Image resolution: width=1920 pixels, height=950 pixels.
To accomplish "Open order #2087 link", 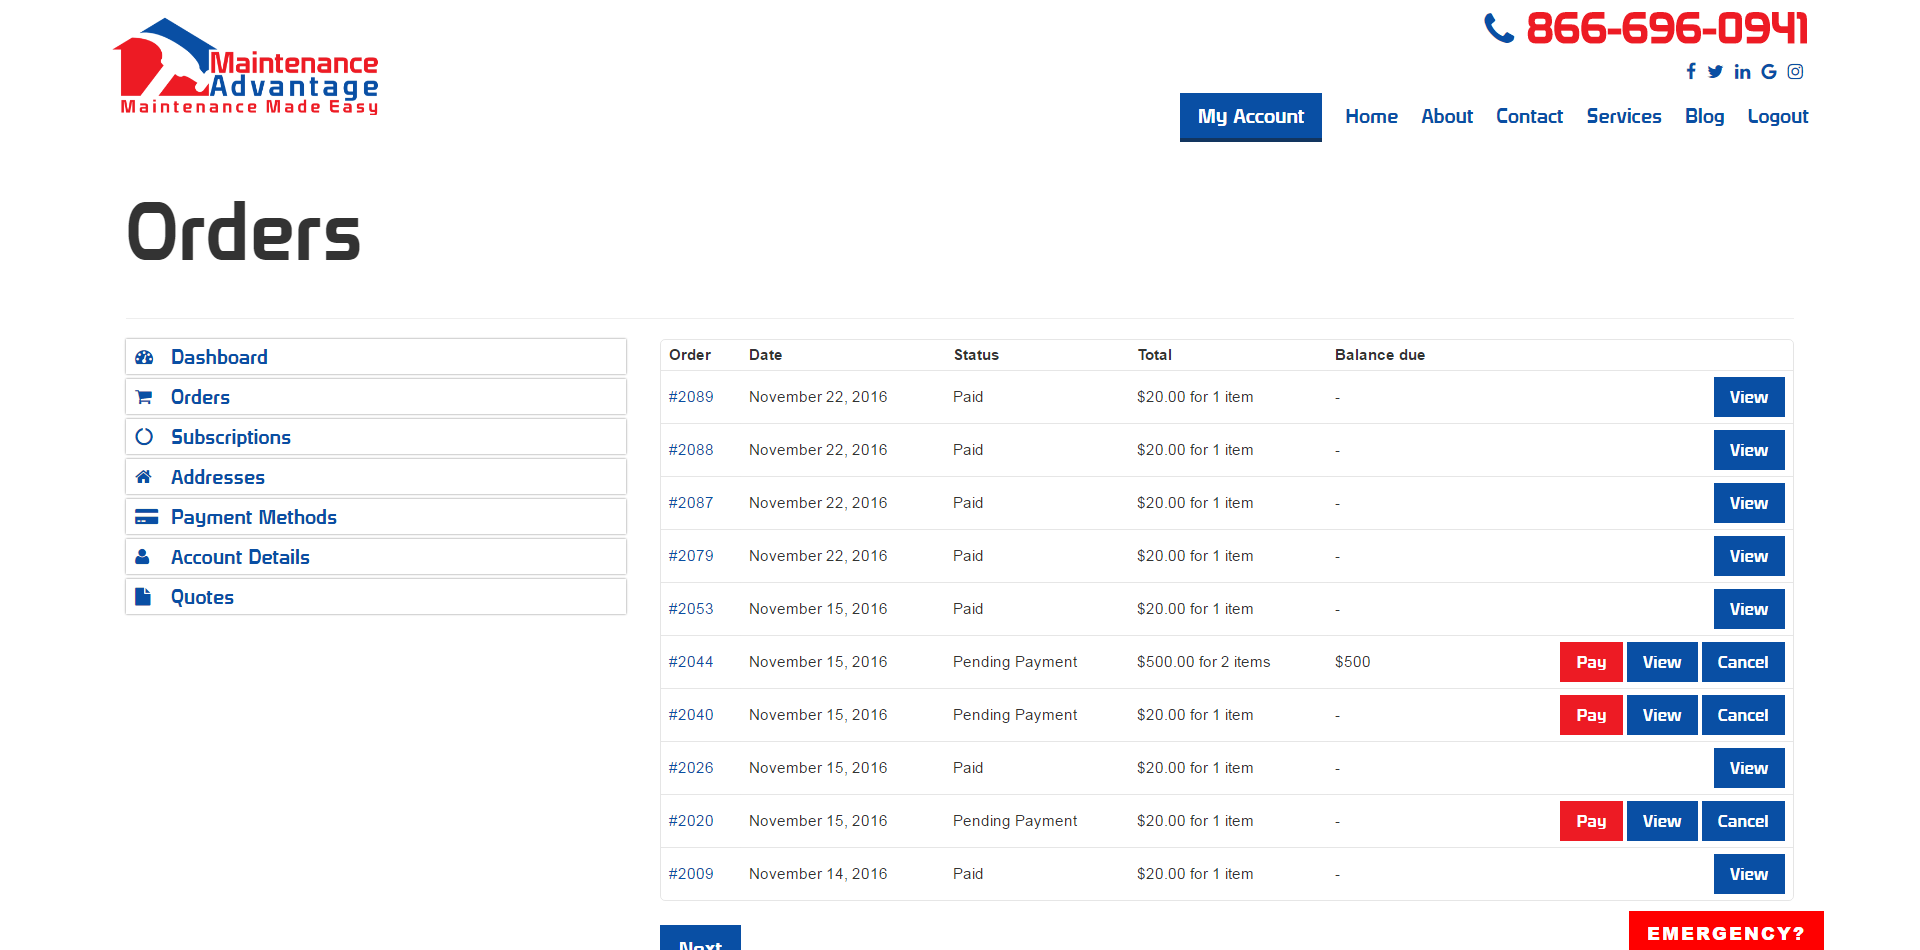I will pos(691,503).
